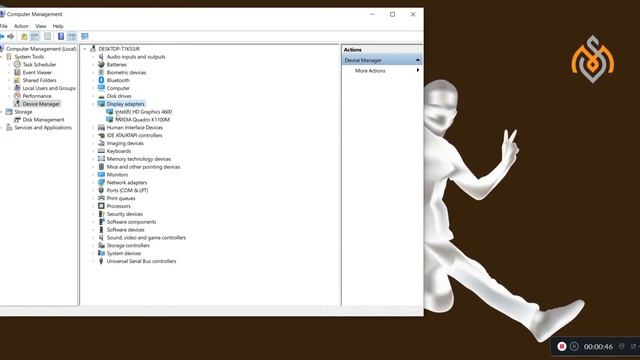640x360 pixels.
Task: Click the Performance icon in console tree
Action: [x=17, y=96]
